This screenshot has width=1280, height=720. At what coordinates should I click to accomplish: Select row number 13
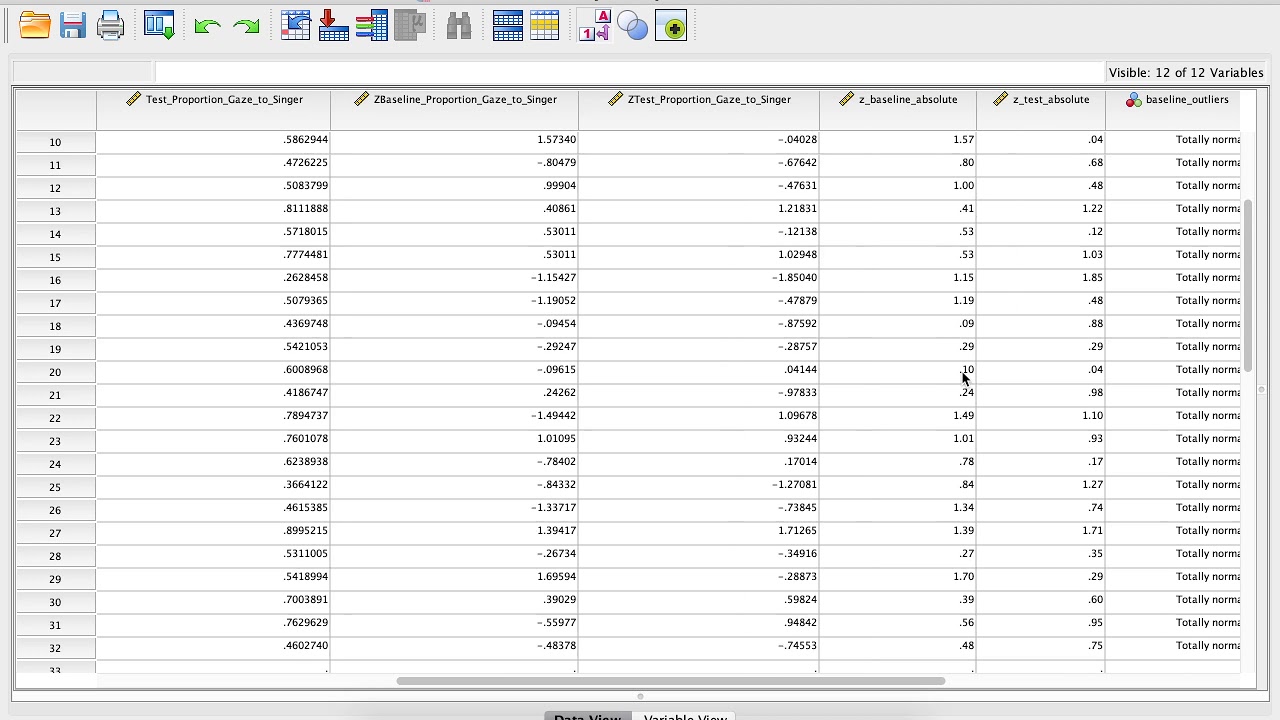(55, 211)
